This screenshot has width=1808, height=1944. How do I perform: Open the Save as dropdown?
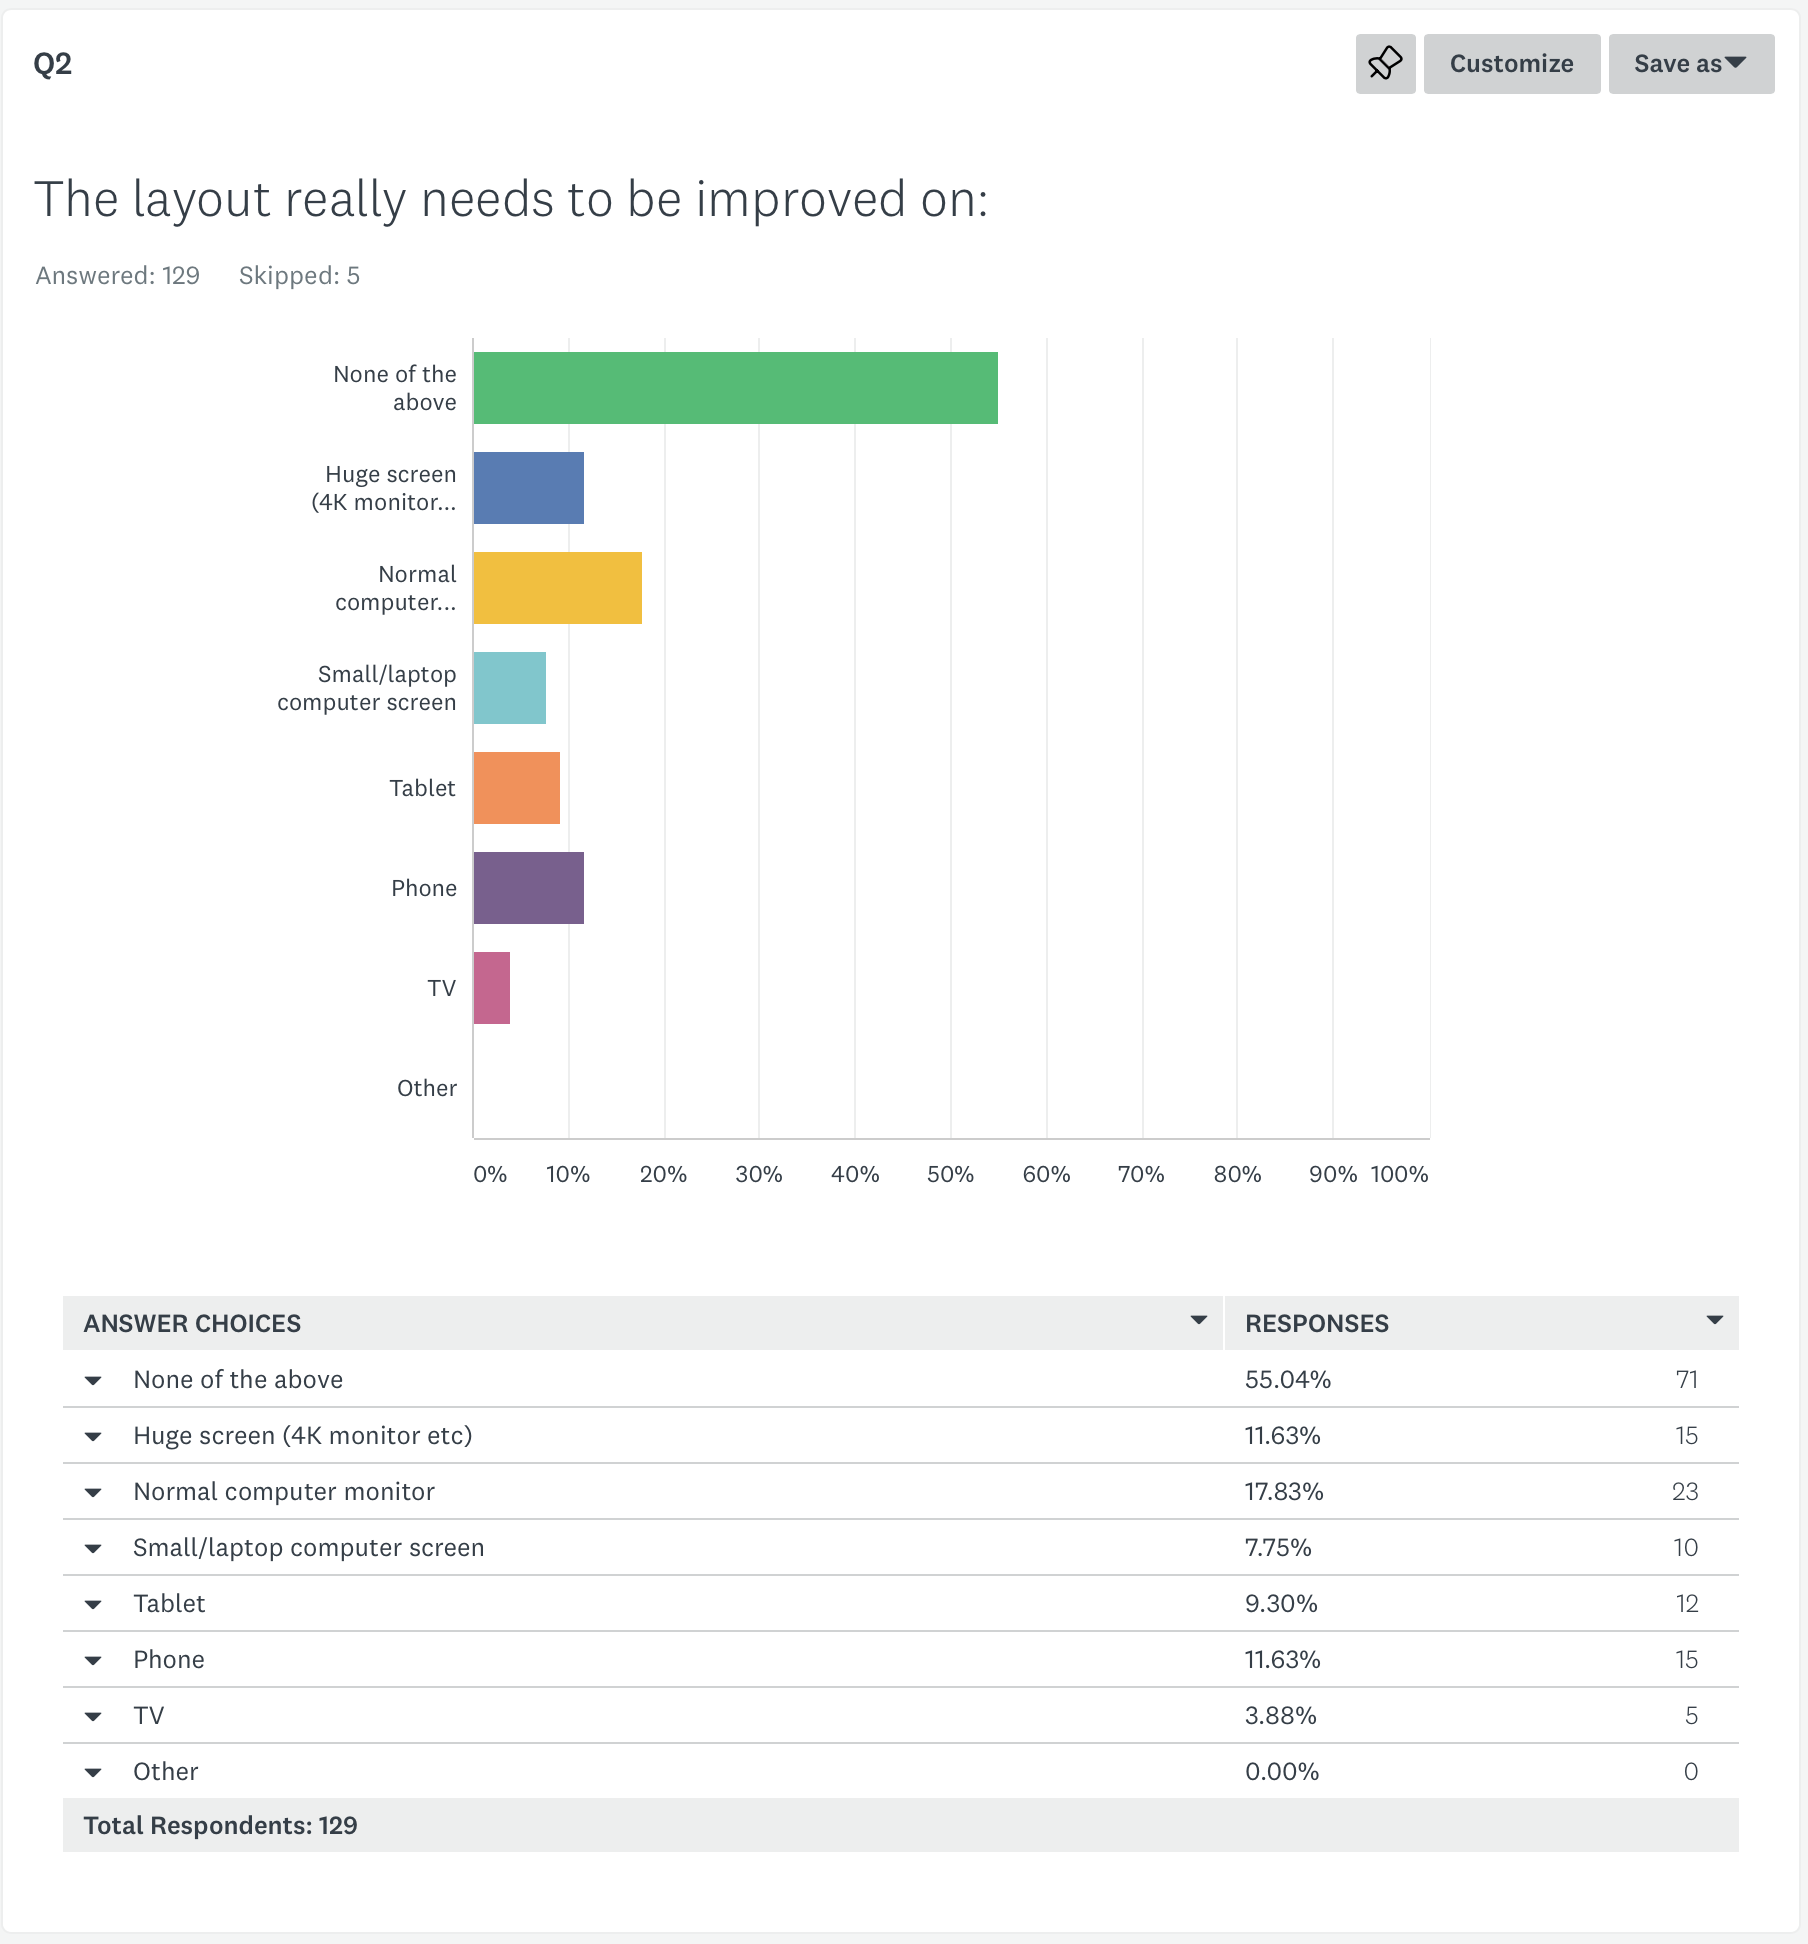[x=1691, y=64]
